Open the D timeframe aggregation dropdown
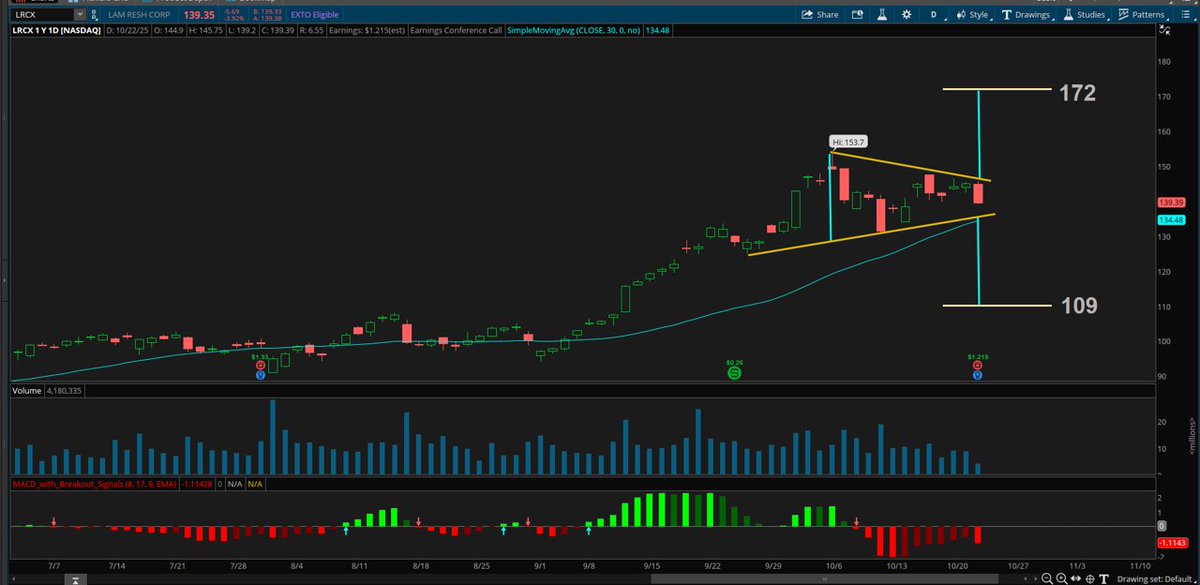The image size is (1200, 585). tap(935, 15)
